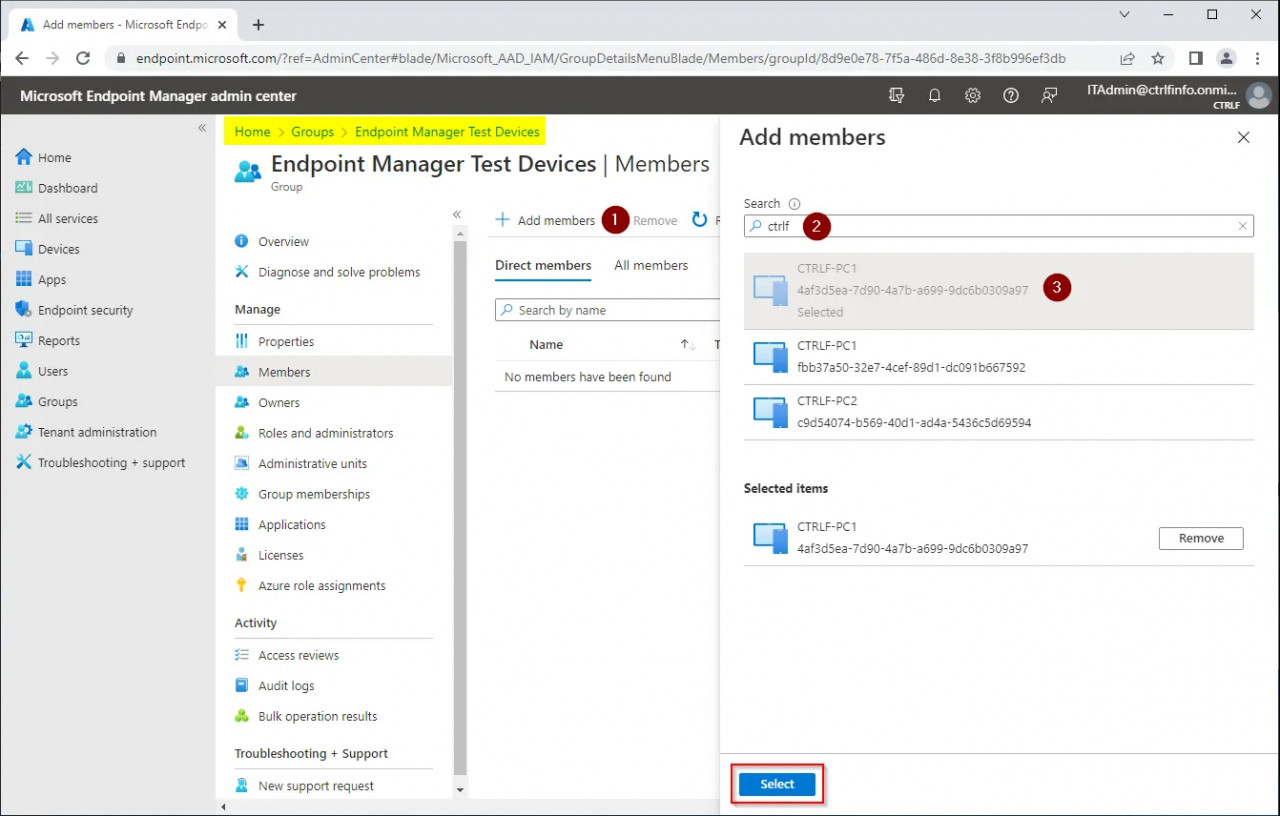Click the Search by name field

click(x=607, y=310)
